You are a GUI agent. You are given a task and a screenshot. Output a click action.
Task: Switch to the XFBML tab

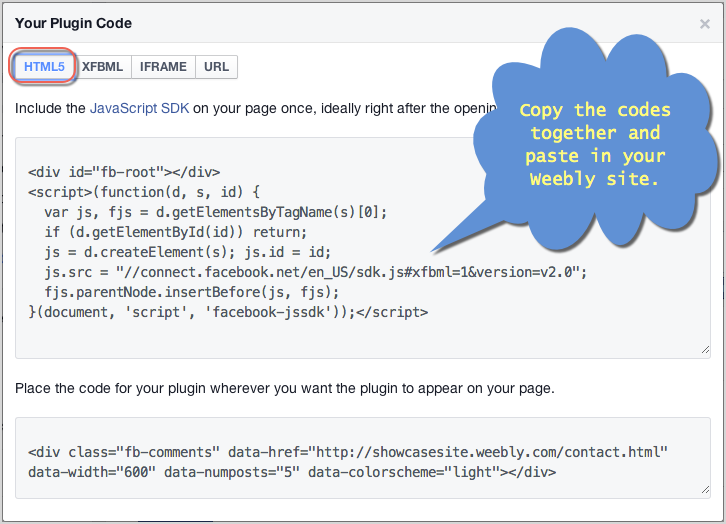(x=102, y=67)
